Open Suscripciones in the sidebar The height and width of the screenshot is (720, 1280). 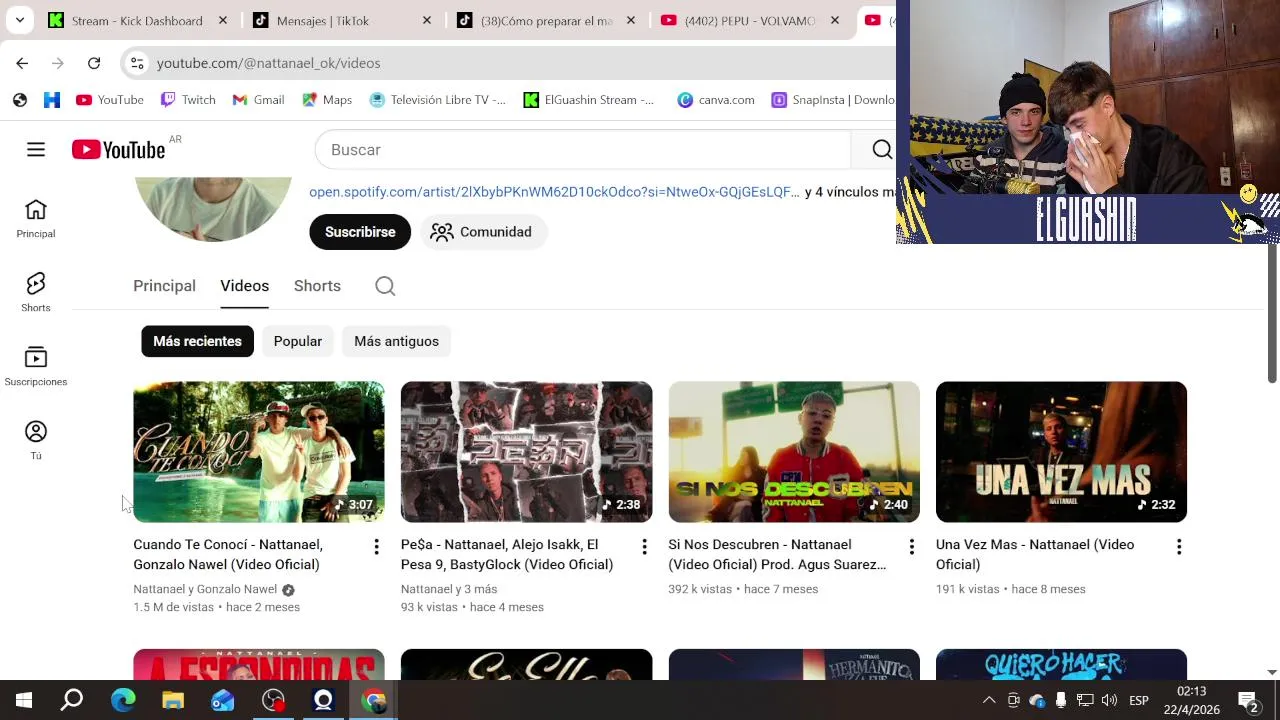(x=36, y=367)
